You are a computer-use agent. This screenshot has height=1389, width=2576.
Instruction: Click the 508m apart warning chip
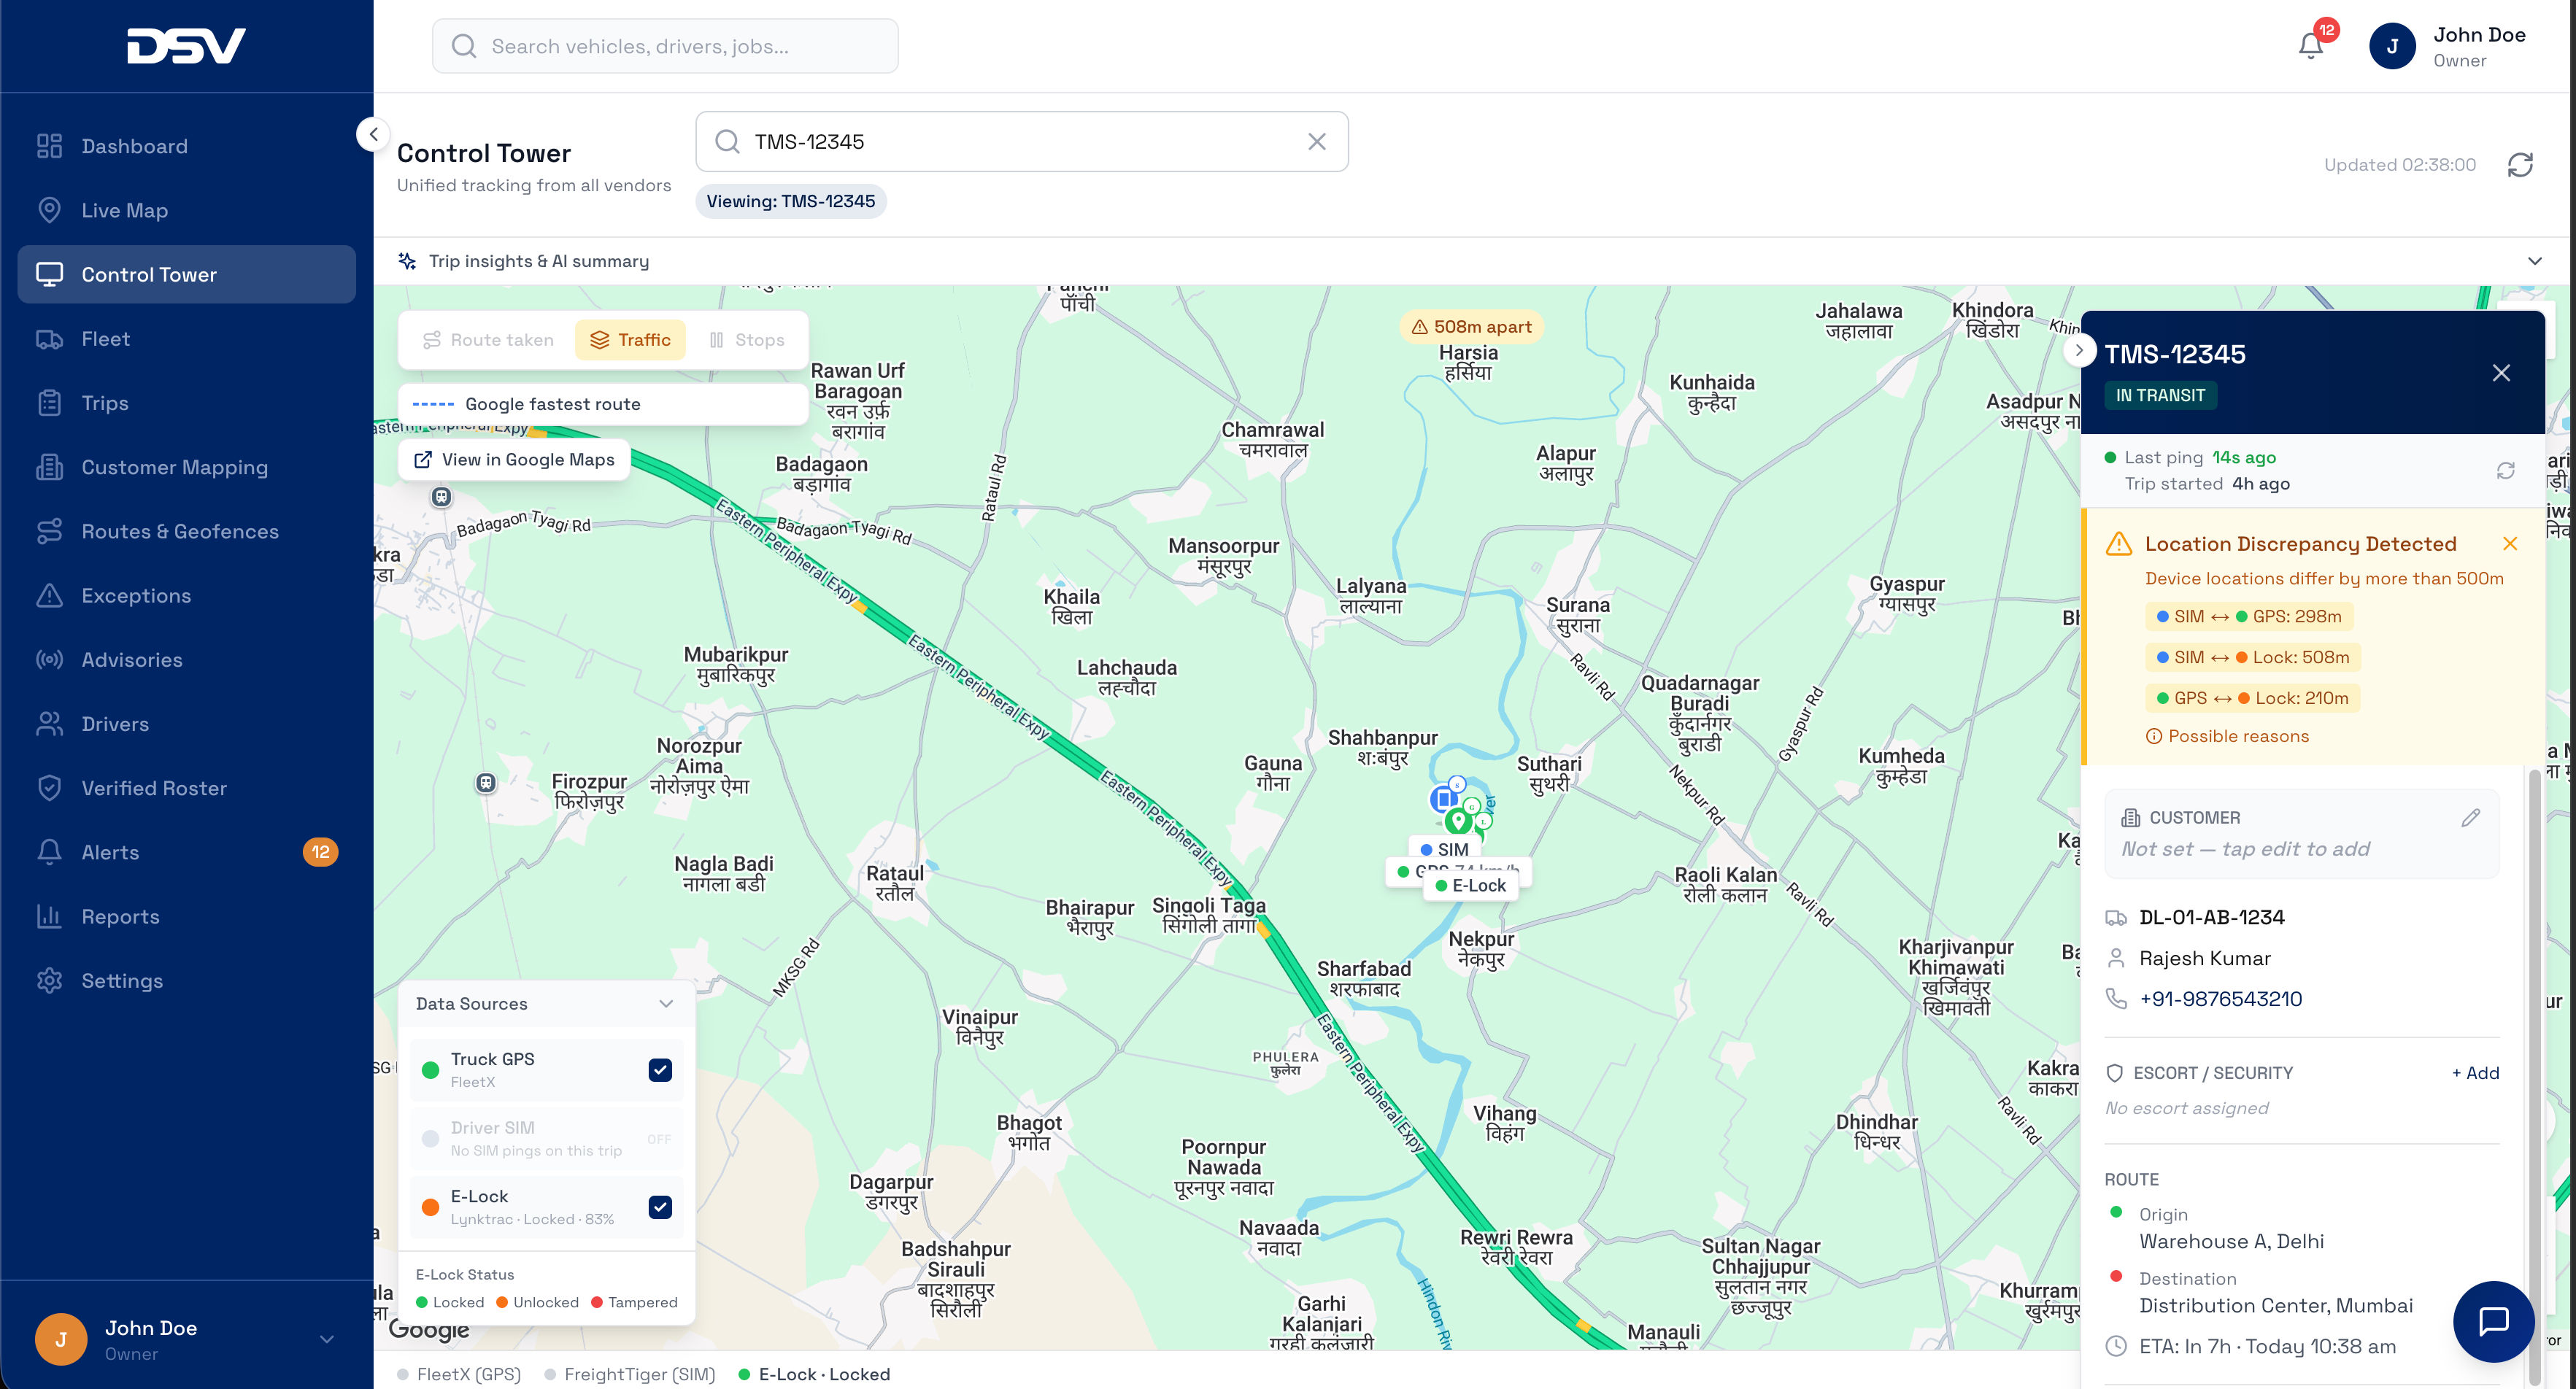[1471, 326]
